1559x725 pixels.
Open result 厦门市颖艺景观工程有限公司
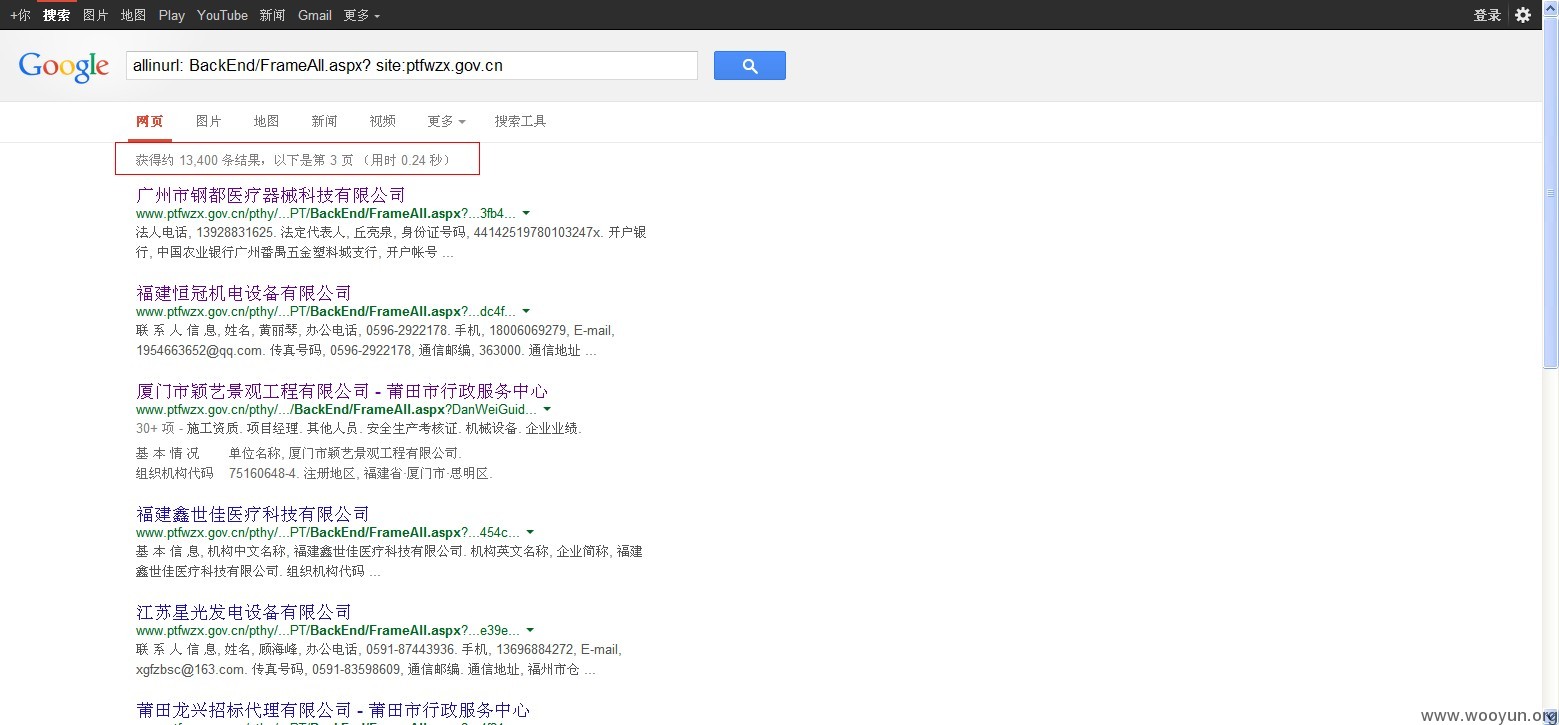point(342,391)
